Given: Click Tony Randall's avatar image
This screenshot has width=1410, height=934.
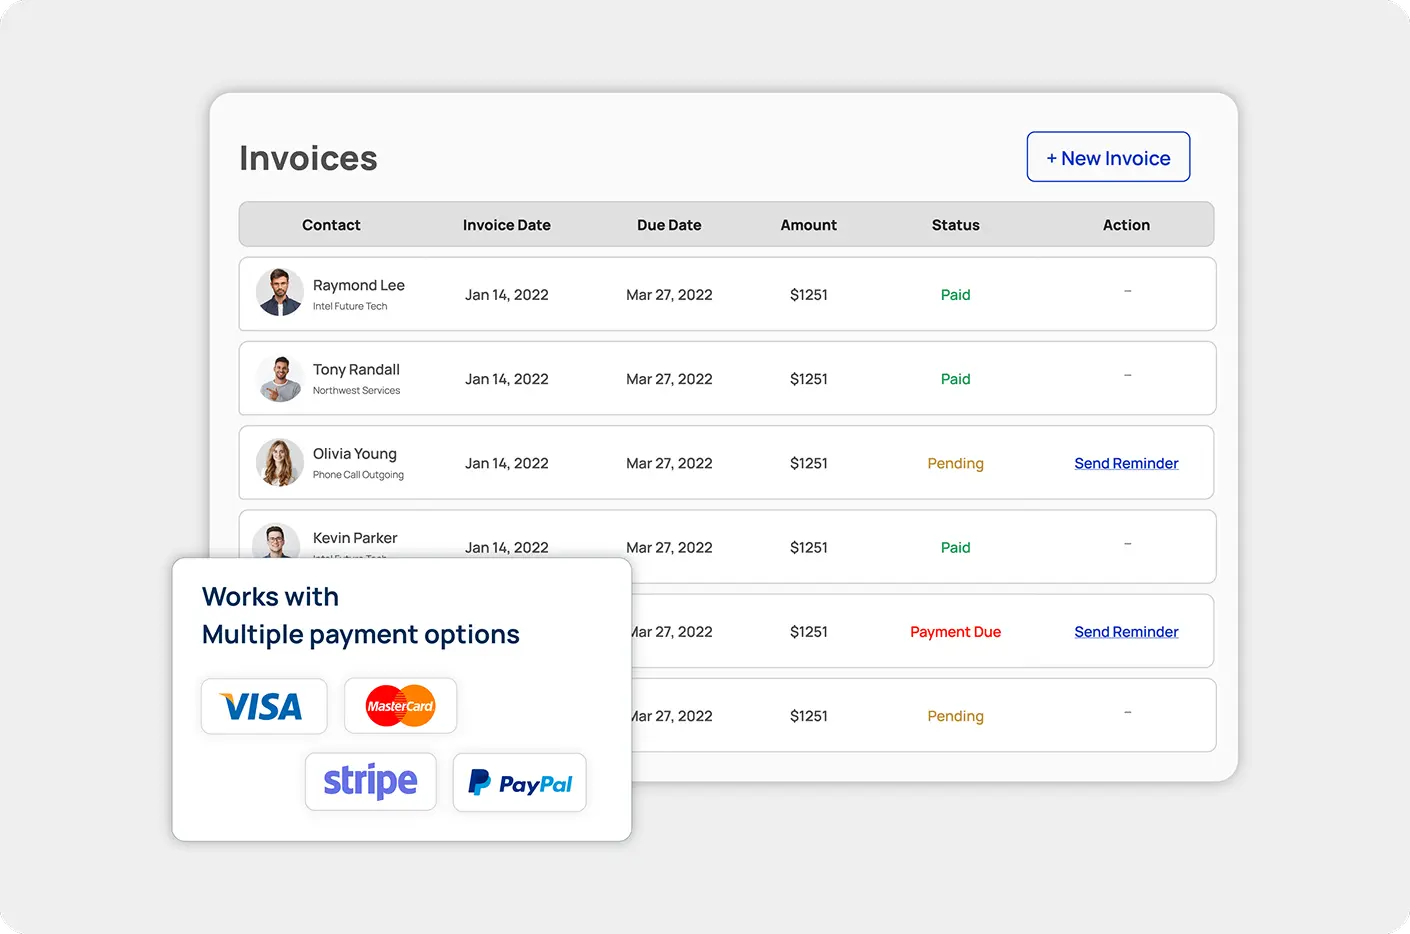Looking at the screenshot, I should 279,377.
